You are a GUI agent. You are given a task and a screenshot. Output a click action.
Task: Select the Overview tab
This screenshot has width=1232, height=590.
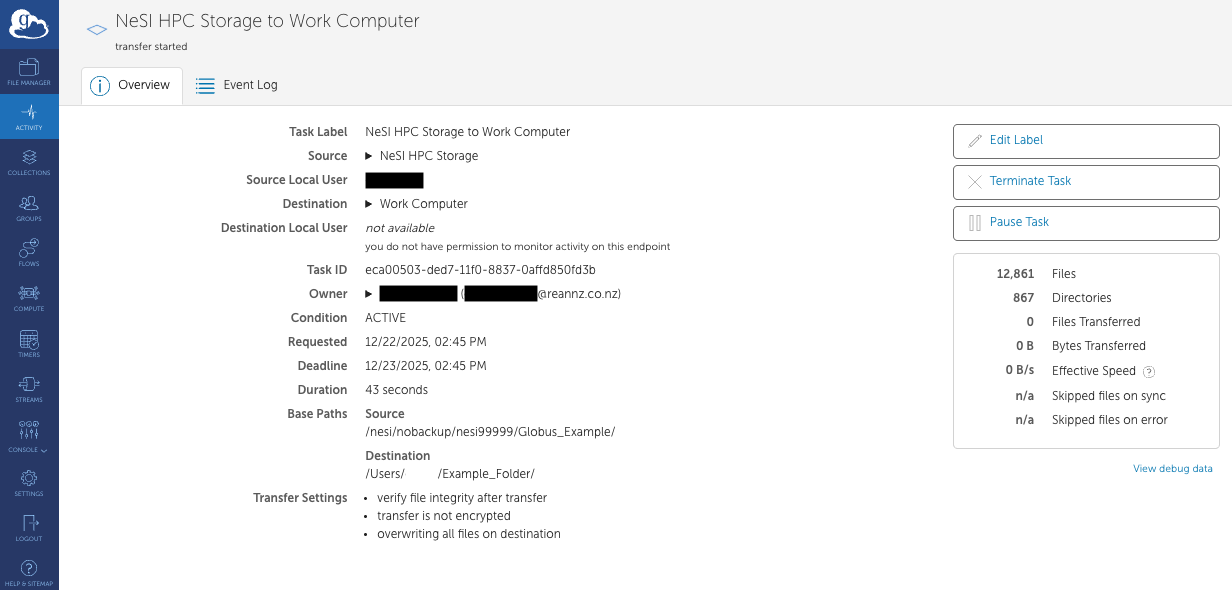pyautogui.click(x=132, y=86)
